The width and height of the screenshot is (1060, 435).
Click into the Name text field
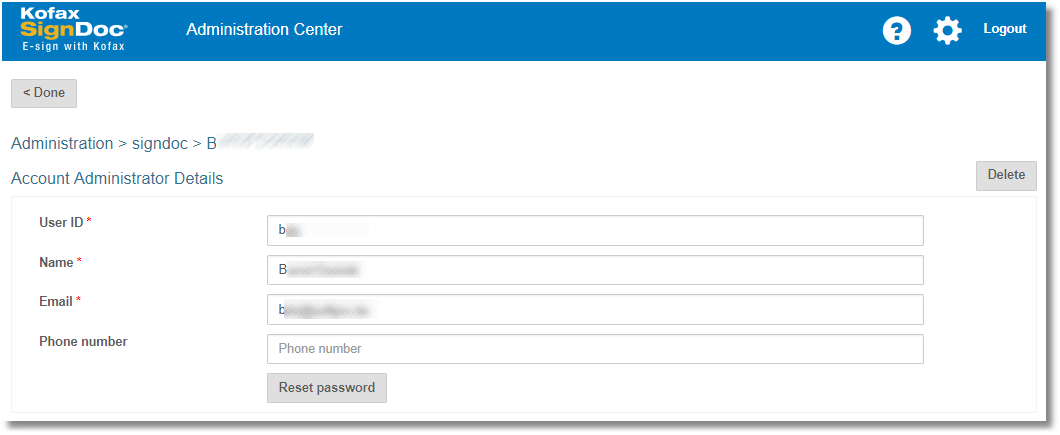[x=595, y=270]
